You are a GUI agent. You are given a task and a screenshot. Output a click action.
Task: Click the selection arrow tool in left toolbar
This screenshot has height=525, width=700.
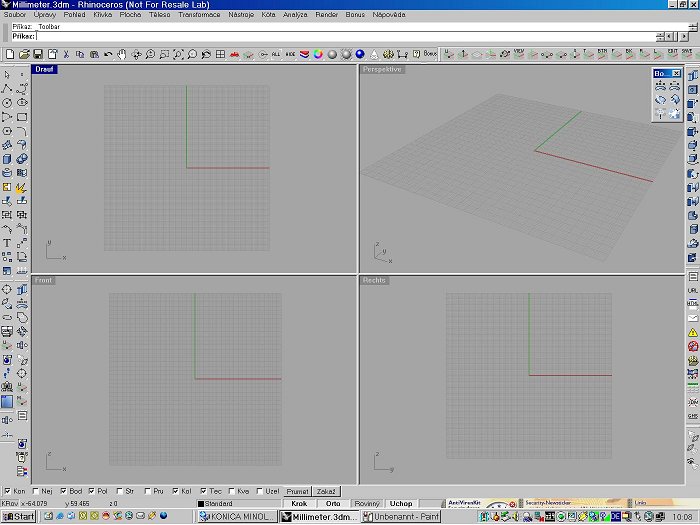(x=7, y=75)
